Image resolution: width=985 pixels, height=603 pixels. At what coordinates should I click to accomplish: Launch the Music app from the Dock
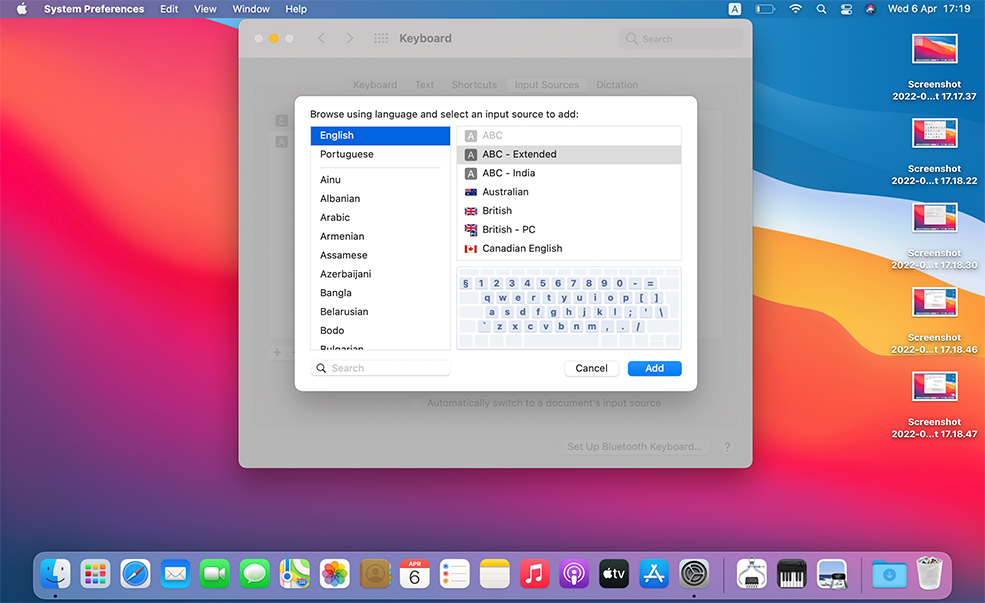(x=535, y=573)
